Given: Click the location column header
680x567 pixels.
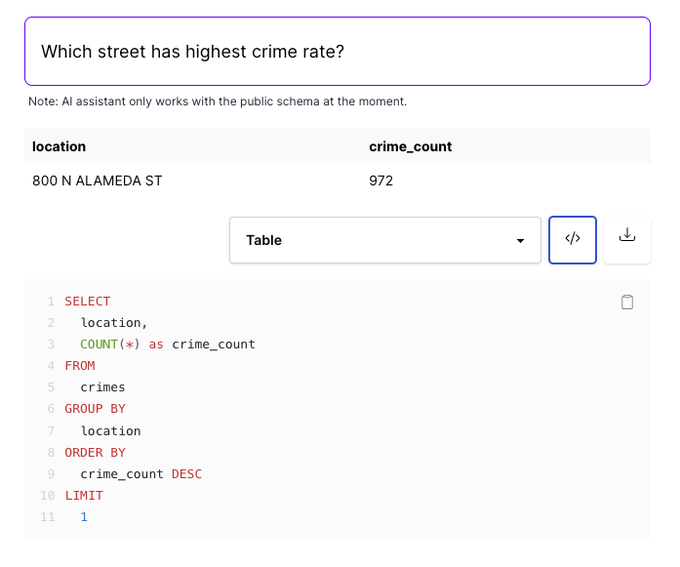Looking at the screenshot, I should pyautogui.click(x=59, y=146).
